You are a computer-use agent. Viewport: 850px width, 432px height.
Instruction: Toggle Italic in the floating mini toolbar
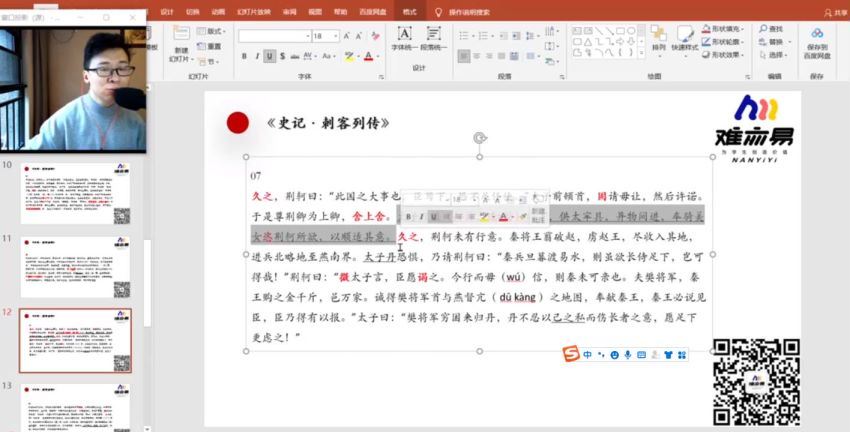pyautogui.click(x=421, y=217)
